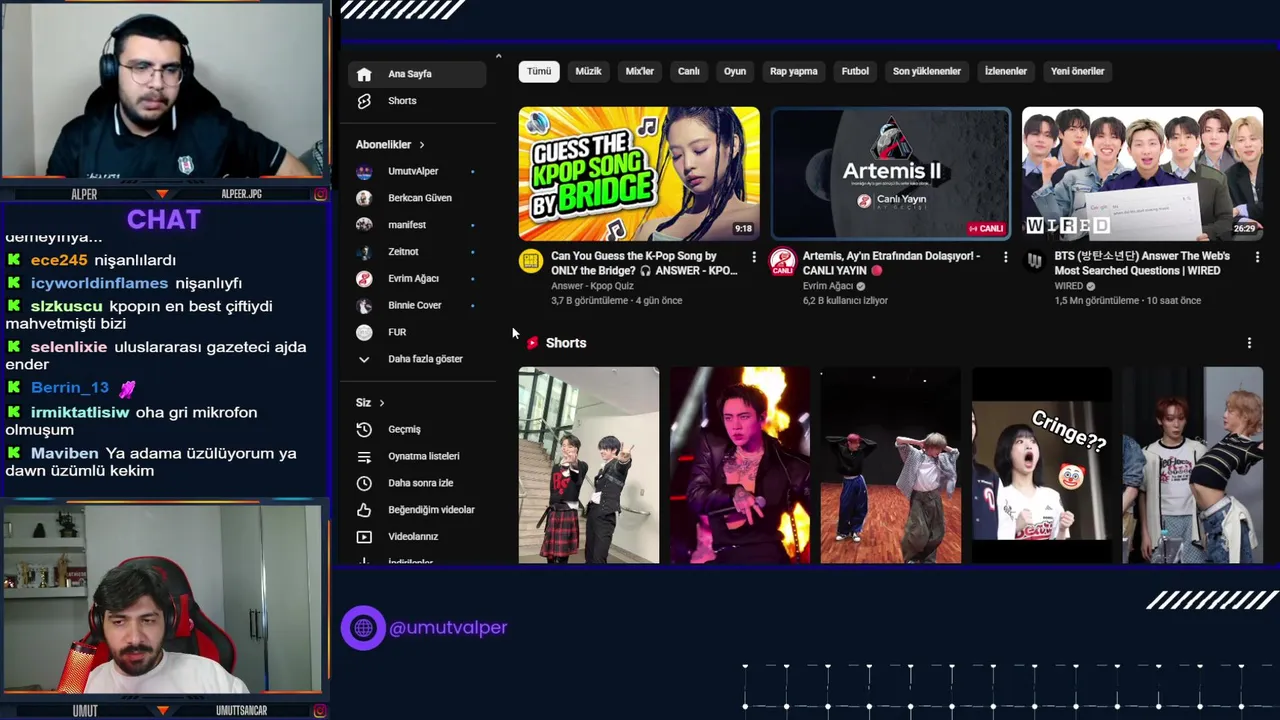Viewport: 1280px width, 720px height.
Task: Select the Tümü filter chip
Action: click(x=539, y=72)
